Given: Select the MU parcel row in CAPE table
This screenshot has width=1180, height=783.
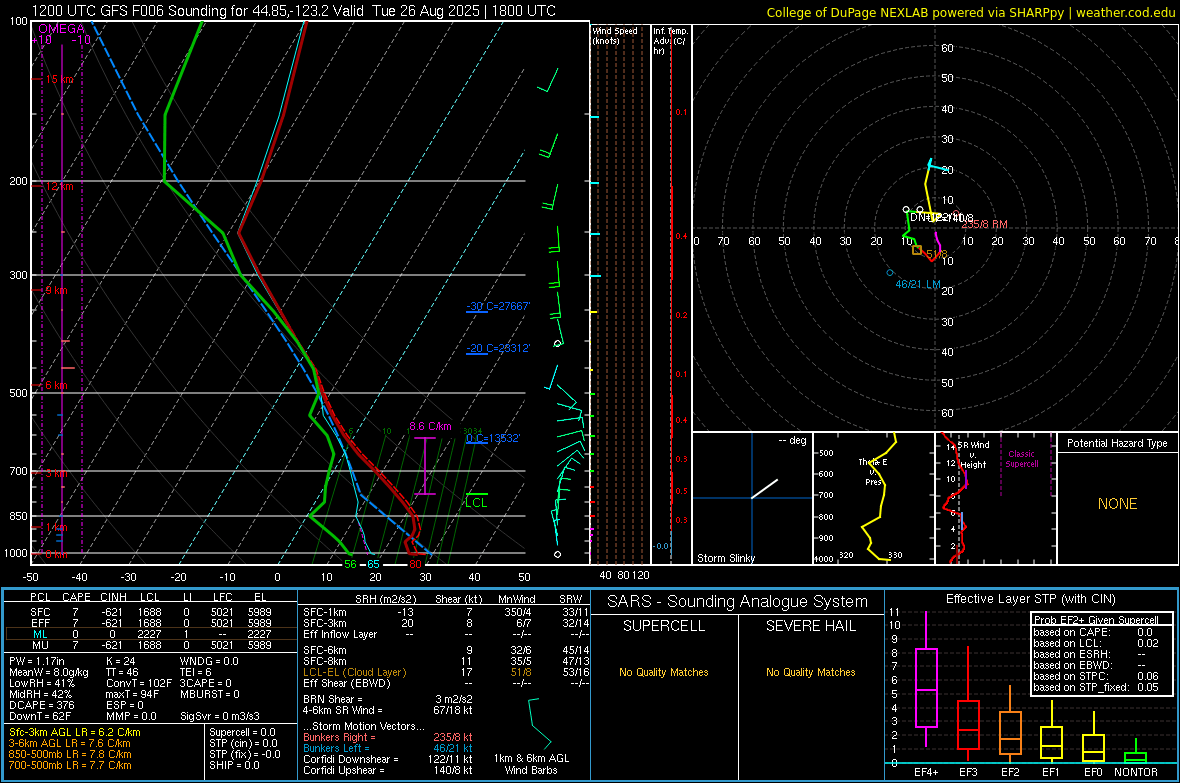Looking at the screenshot, I should click(151, 645).
